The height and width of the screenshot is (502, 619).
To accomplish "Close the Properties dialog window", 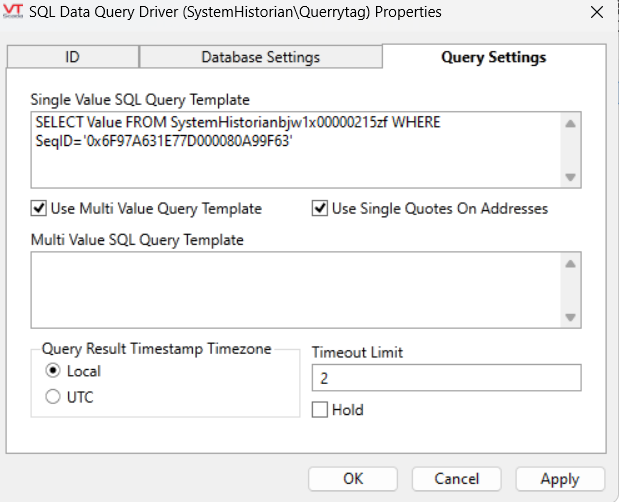I will 596,13.
